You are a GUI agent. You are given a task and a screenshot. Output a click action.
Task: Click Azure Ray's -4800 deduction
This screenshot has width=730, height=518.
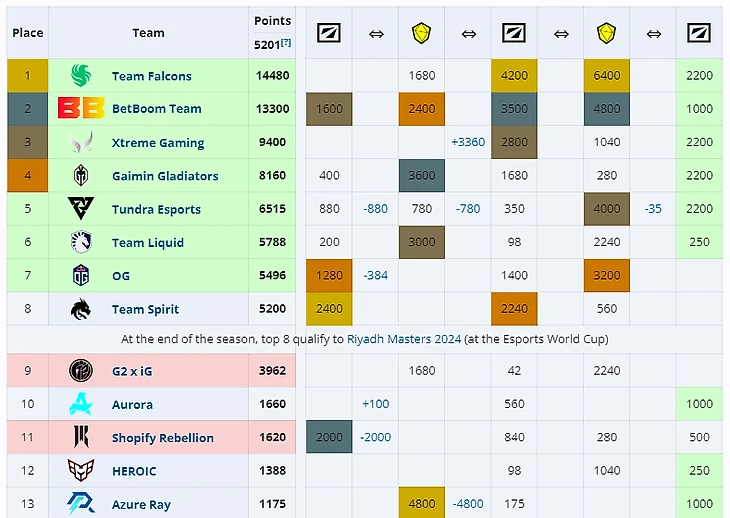coord(468,504)
